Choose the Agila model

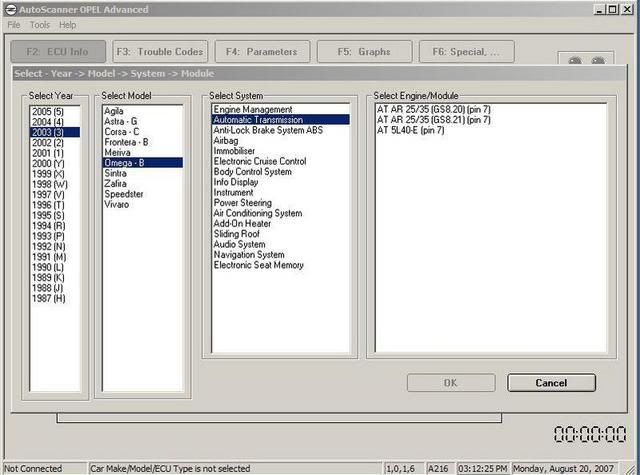click(142, 111)
